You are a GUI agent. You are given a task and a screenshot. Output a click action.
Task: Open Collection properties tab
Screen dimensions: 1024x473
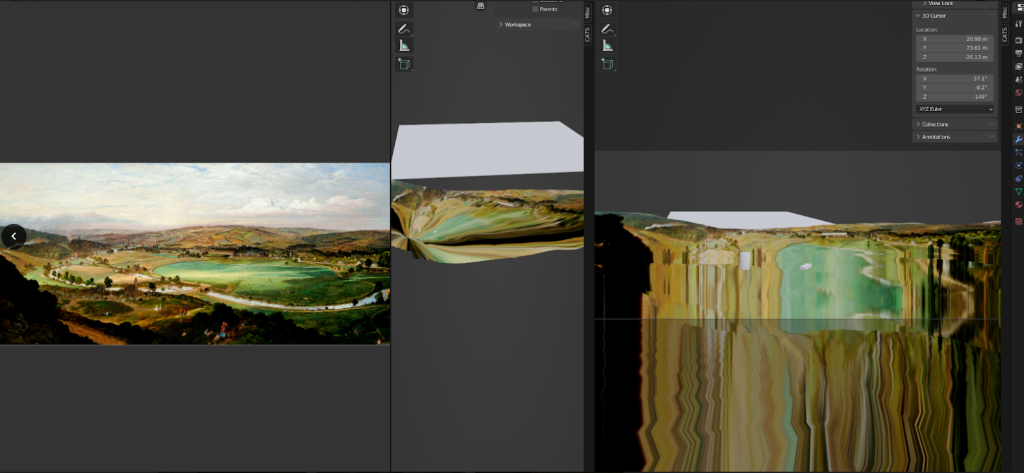1018,109
